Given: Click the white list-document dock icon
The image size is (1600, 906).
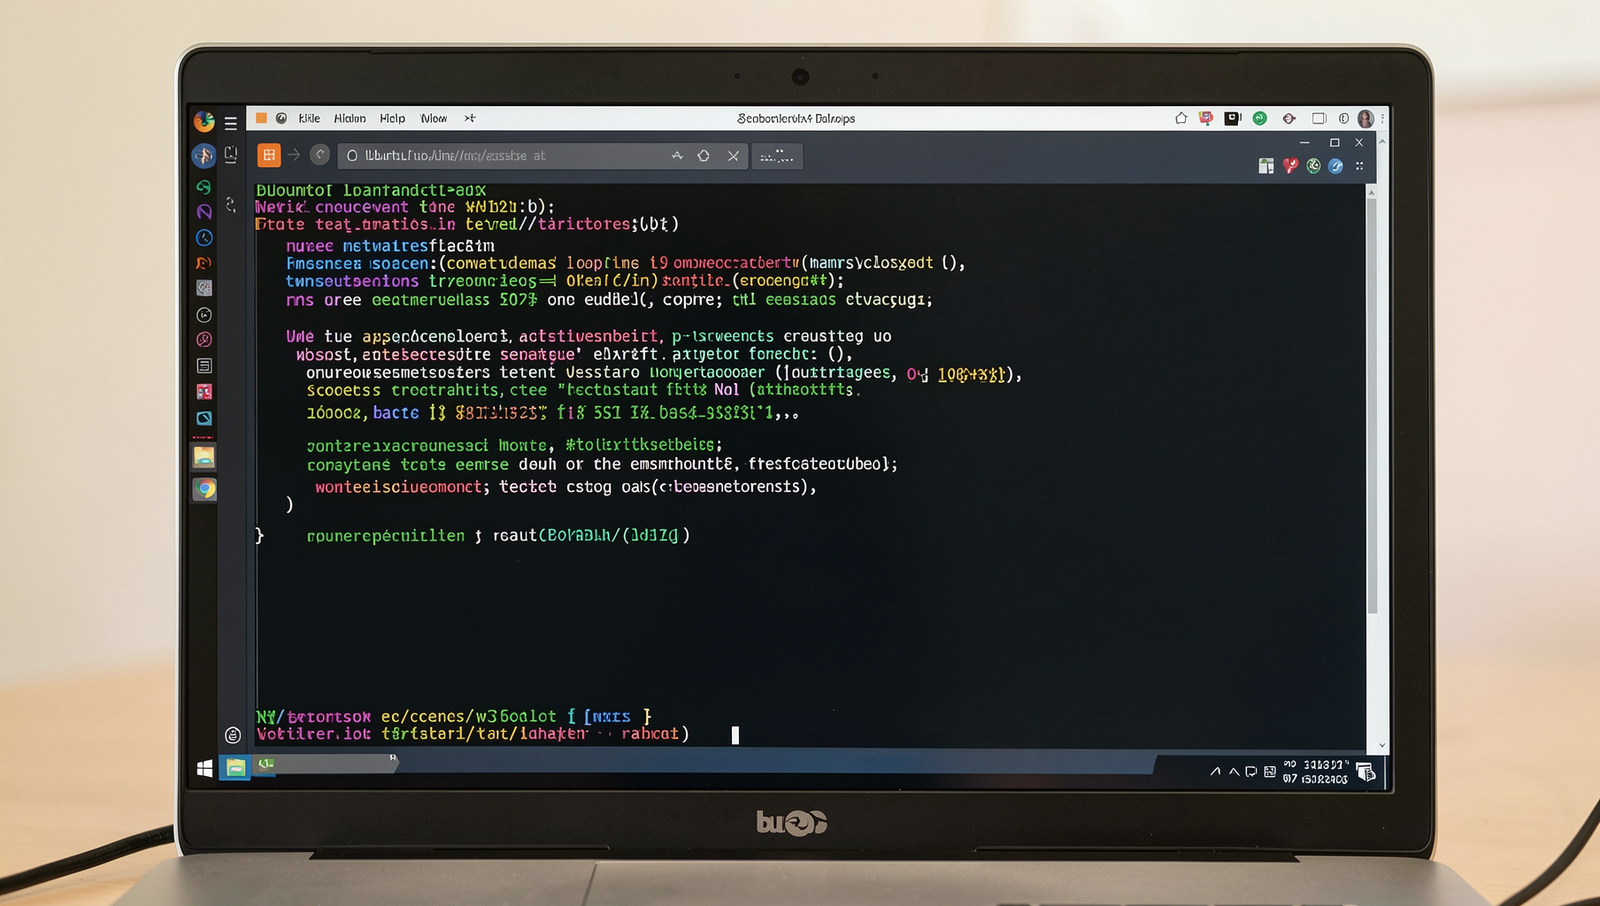Looking at the screenshot, I should 204,366.
